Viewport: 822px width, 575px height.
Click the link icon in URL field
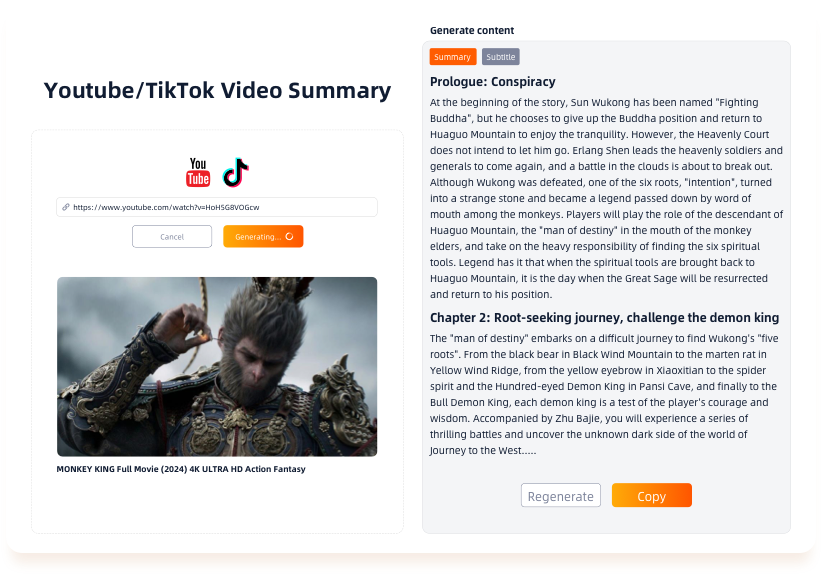[x=66, y=207]
